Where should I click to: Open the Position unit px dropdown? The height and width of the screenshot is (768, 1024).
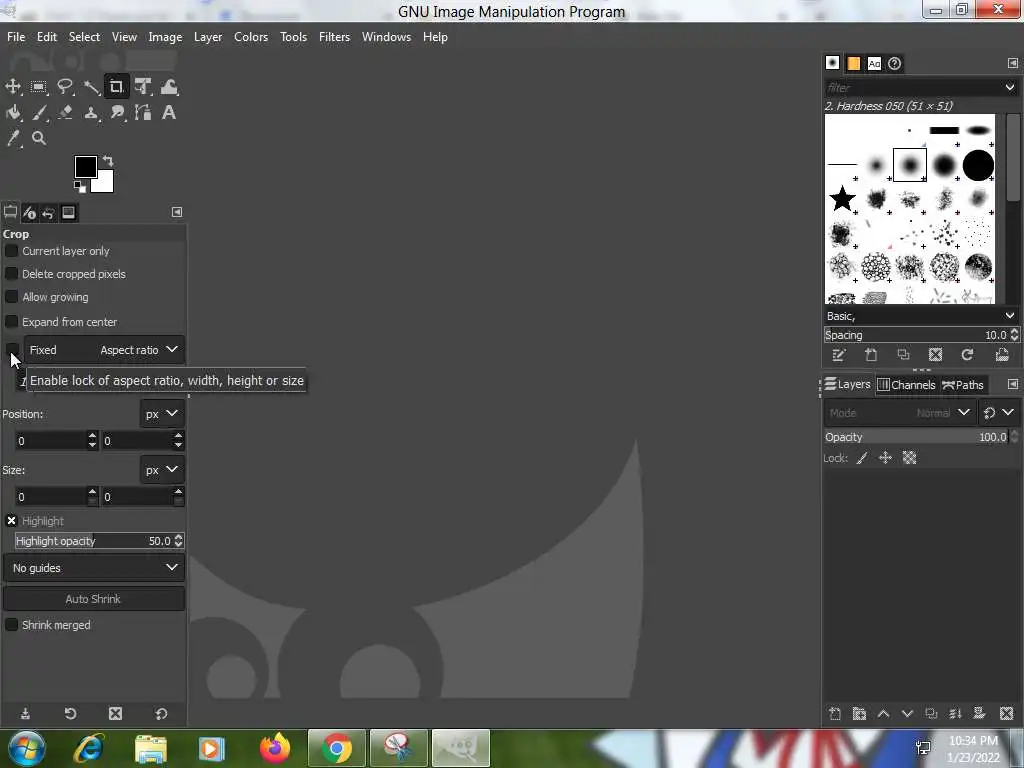pyautogui.click(x=162, y=414)
